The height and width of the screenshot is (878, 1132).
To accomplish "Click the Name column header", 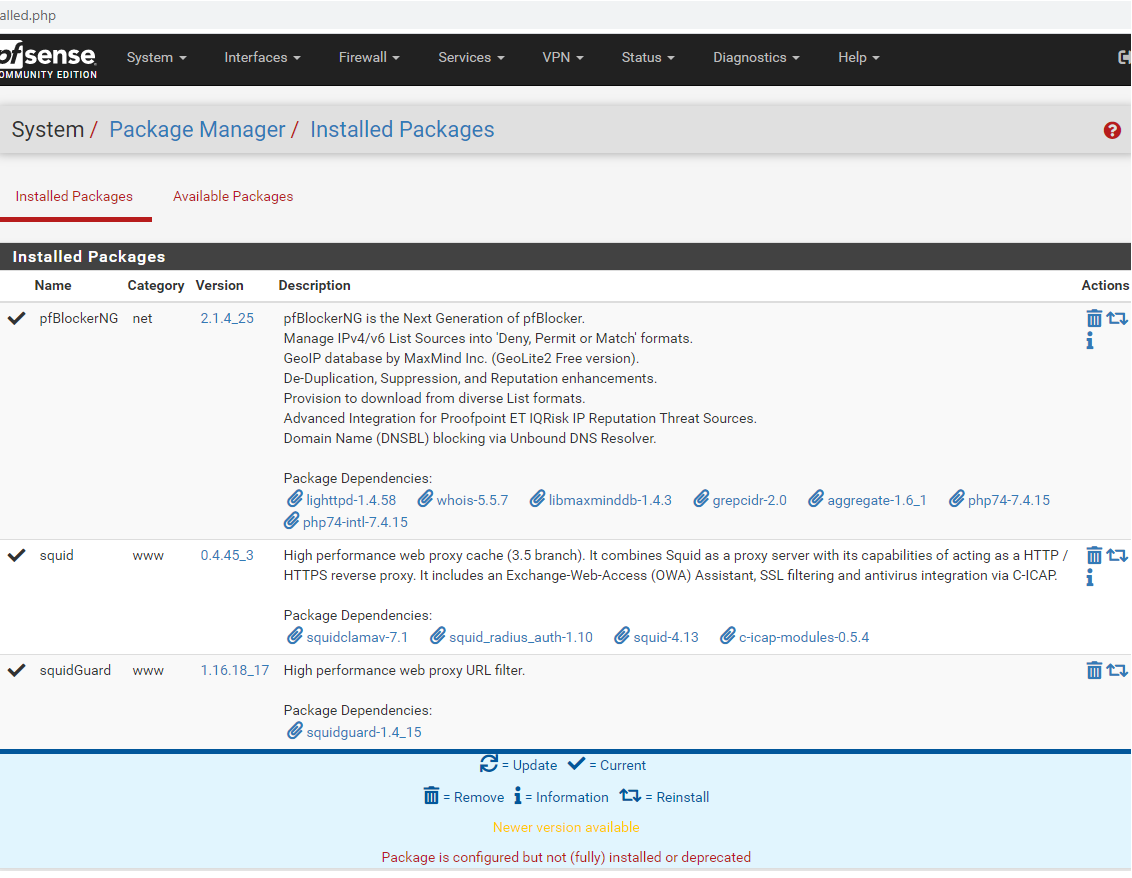I will (x=53, y=285).
